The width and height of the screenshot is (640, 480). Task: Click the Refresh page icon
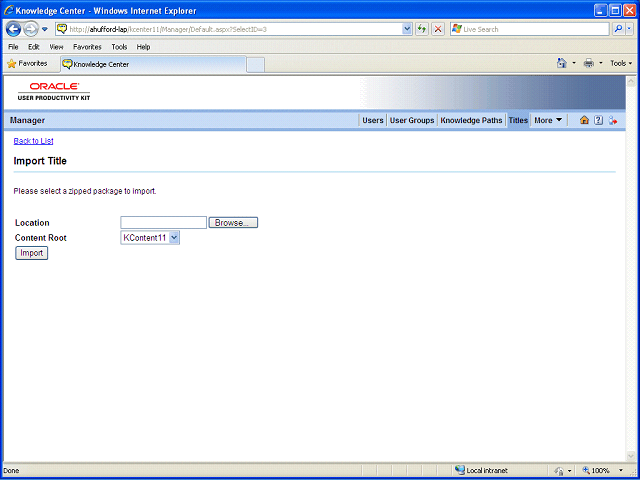[x=422, y=29]
